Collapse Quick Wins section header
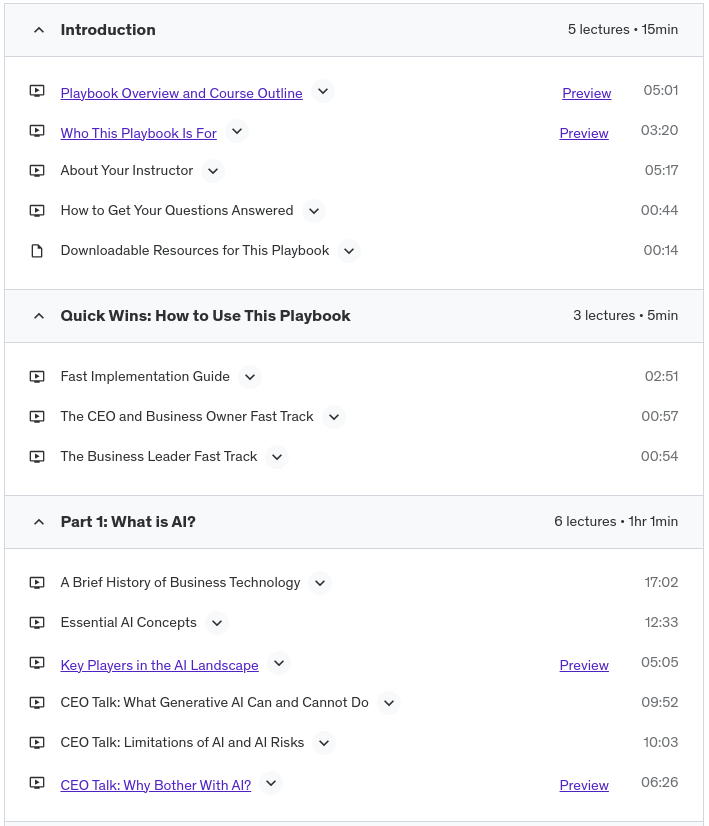 39,316
